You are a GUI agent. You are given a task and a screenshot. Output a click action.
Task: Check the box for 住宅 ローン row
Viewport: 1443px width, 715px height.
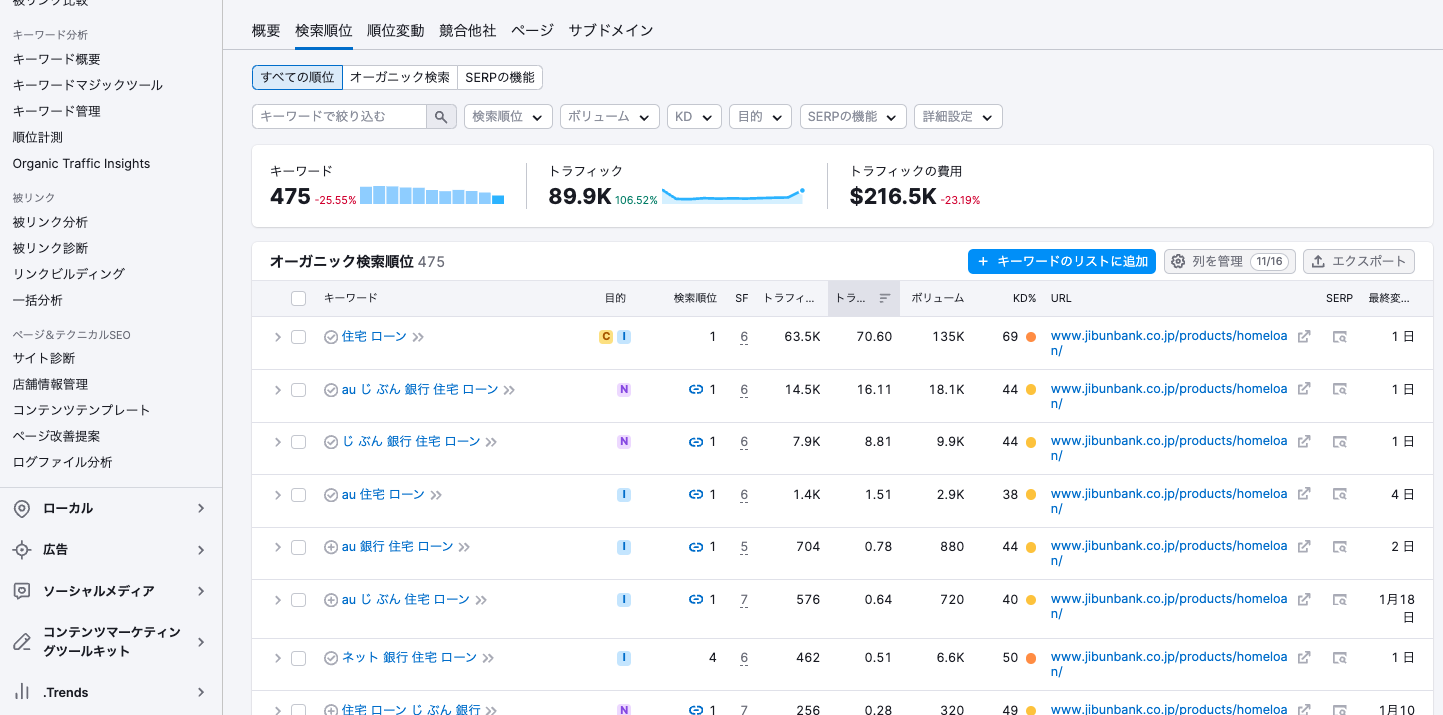tap(298, 337)
